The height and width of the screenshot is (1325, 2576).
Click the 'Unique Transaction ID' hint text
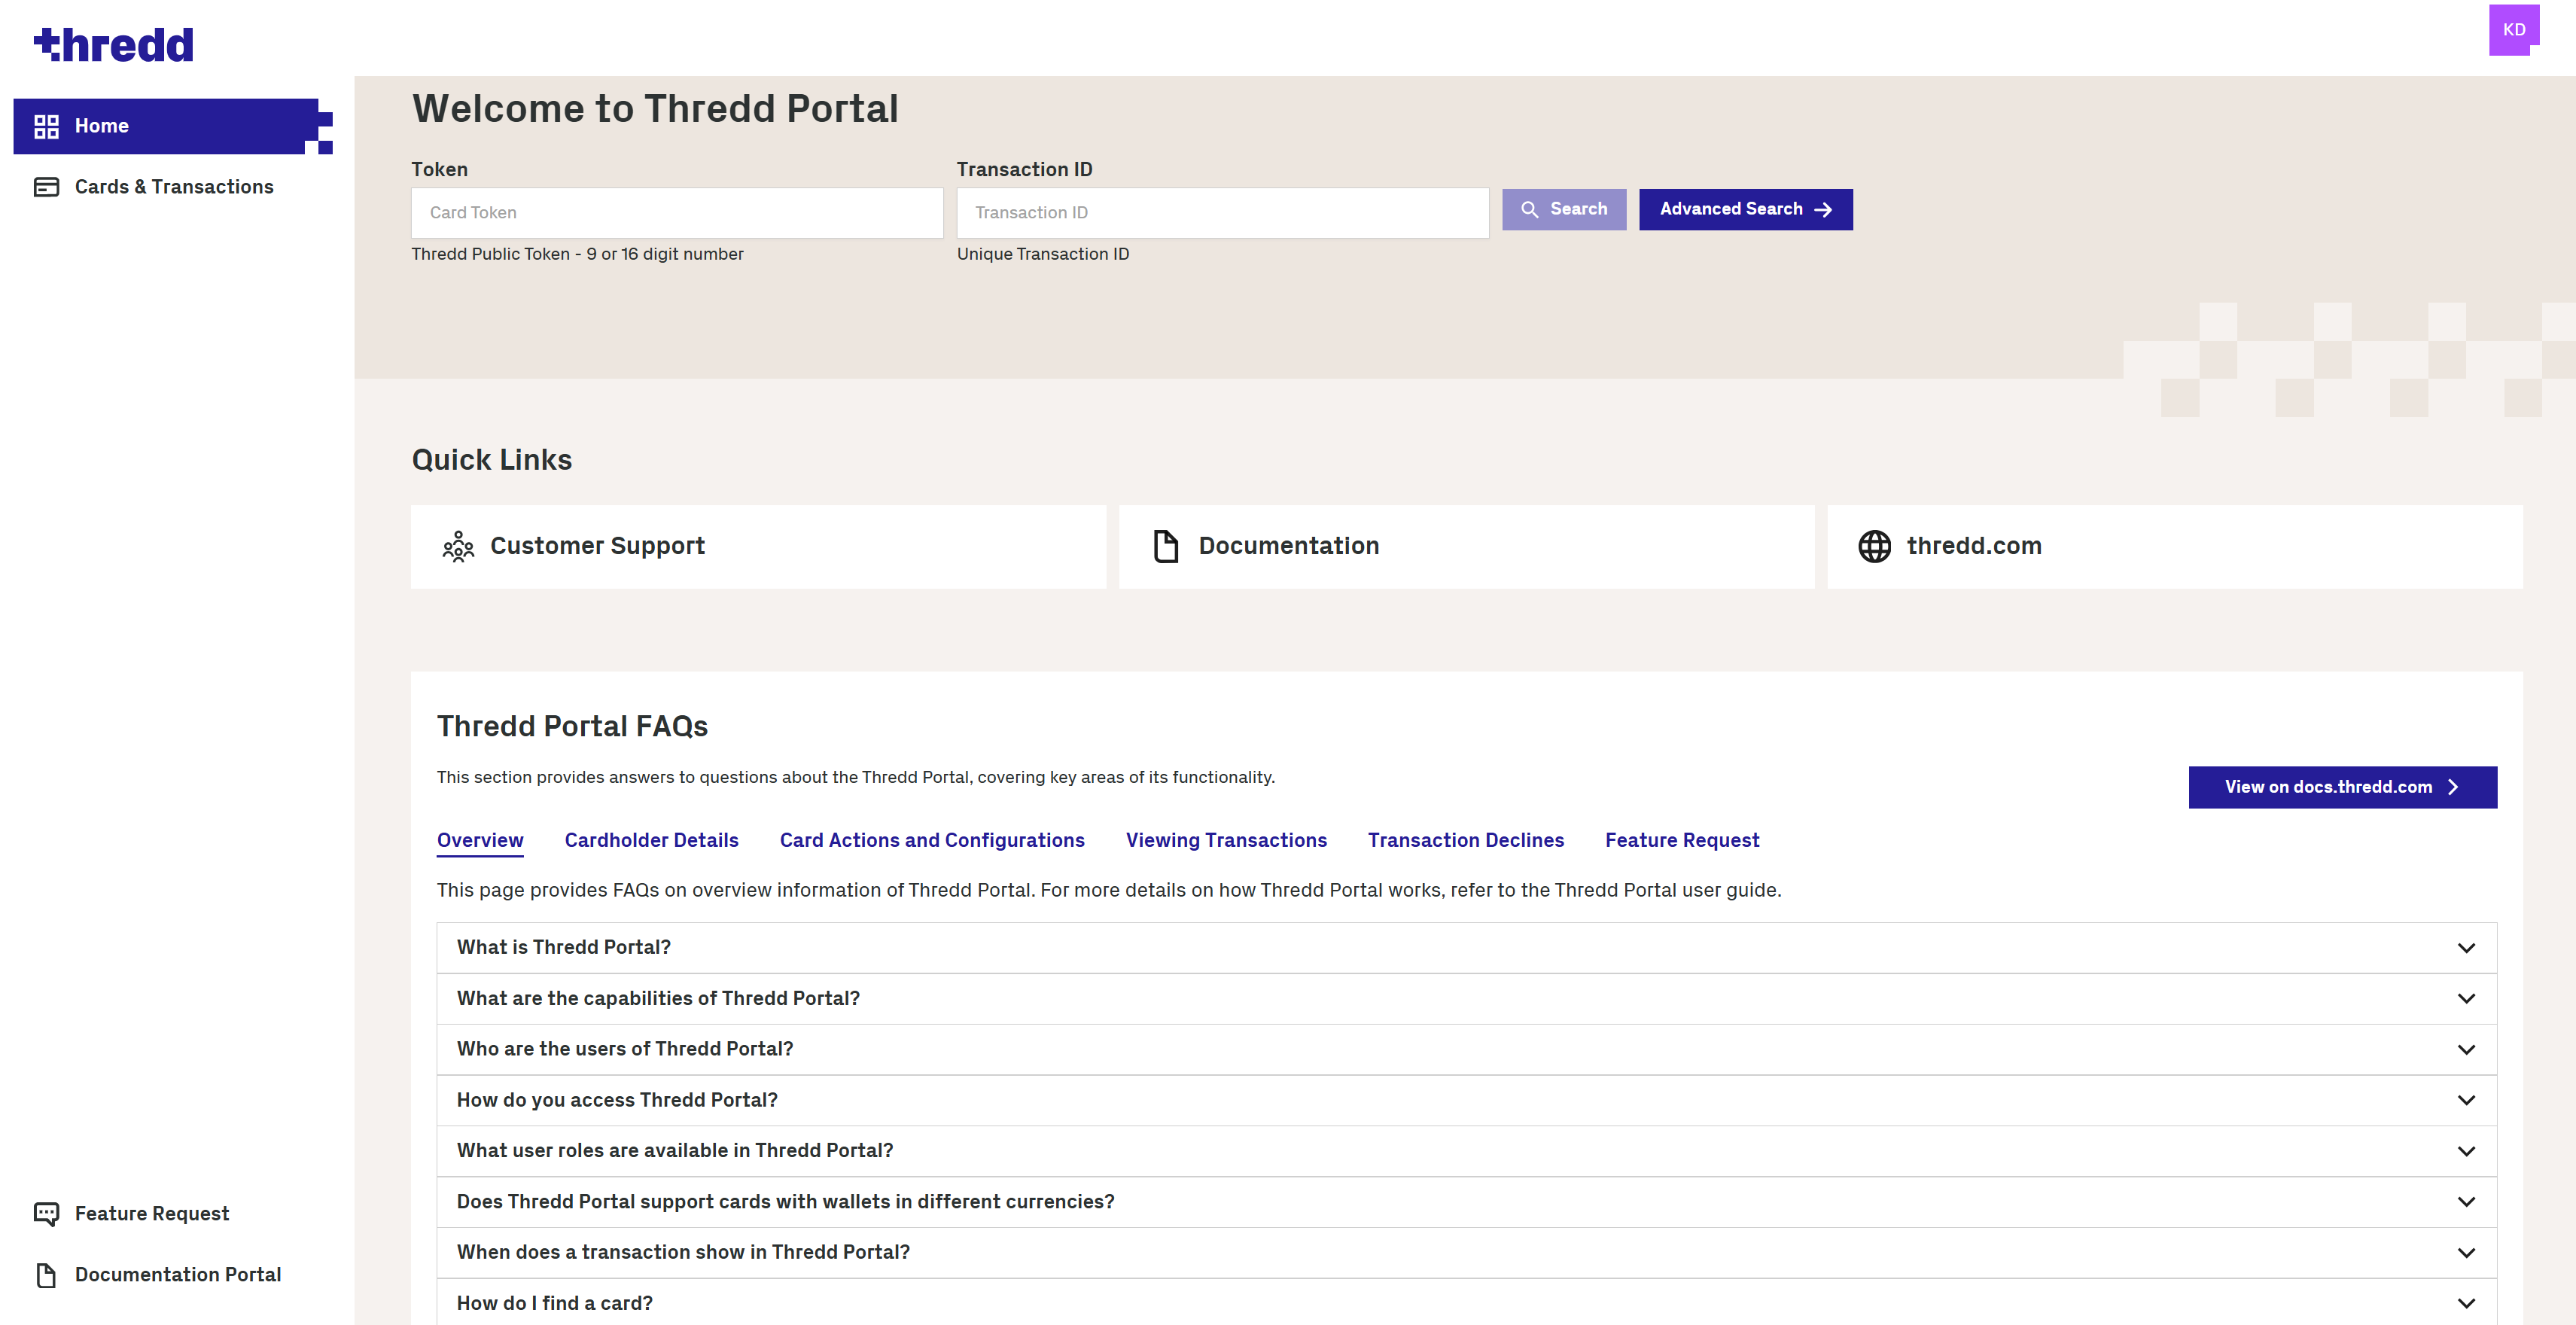click(x=1043, y=254)
